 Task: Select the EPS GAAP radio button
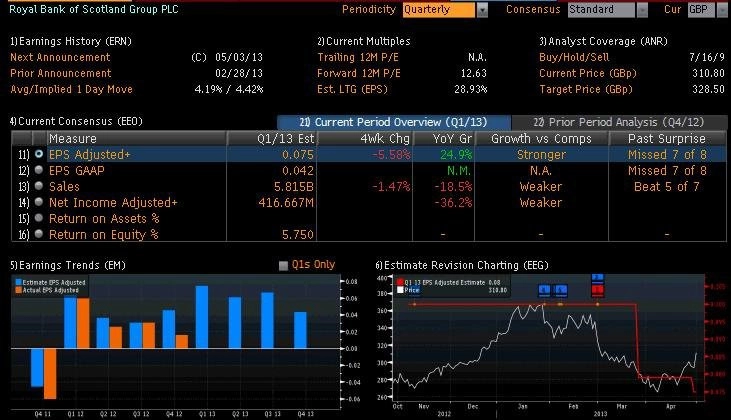pos(39,170)
